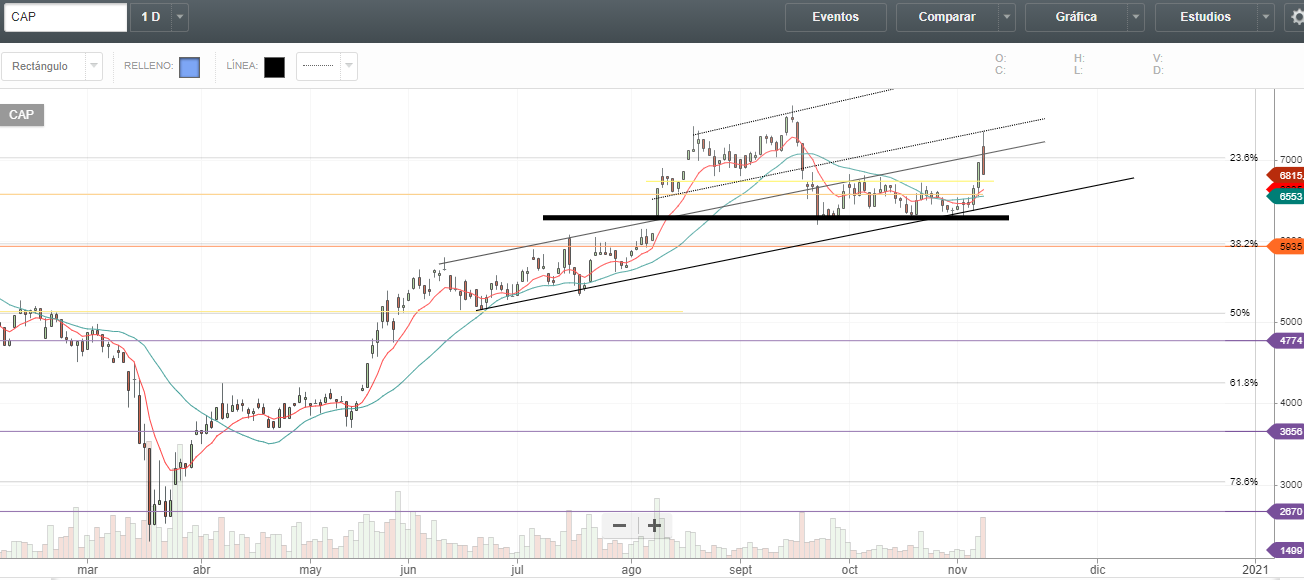Zoom out with the minus button
Viewport: 1304px width, 580px height.
pos(620,526)
